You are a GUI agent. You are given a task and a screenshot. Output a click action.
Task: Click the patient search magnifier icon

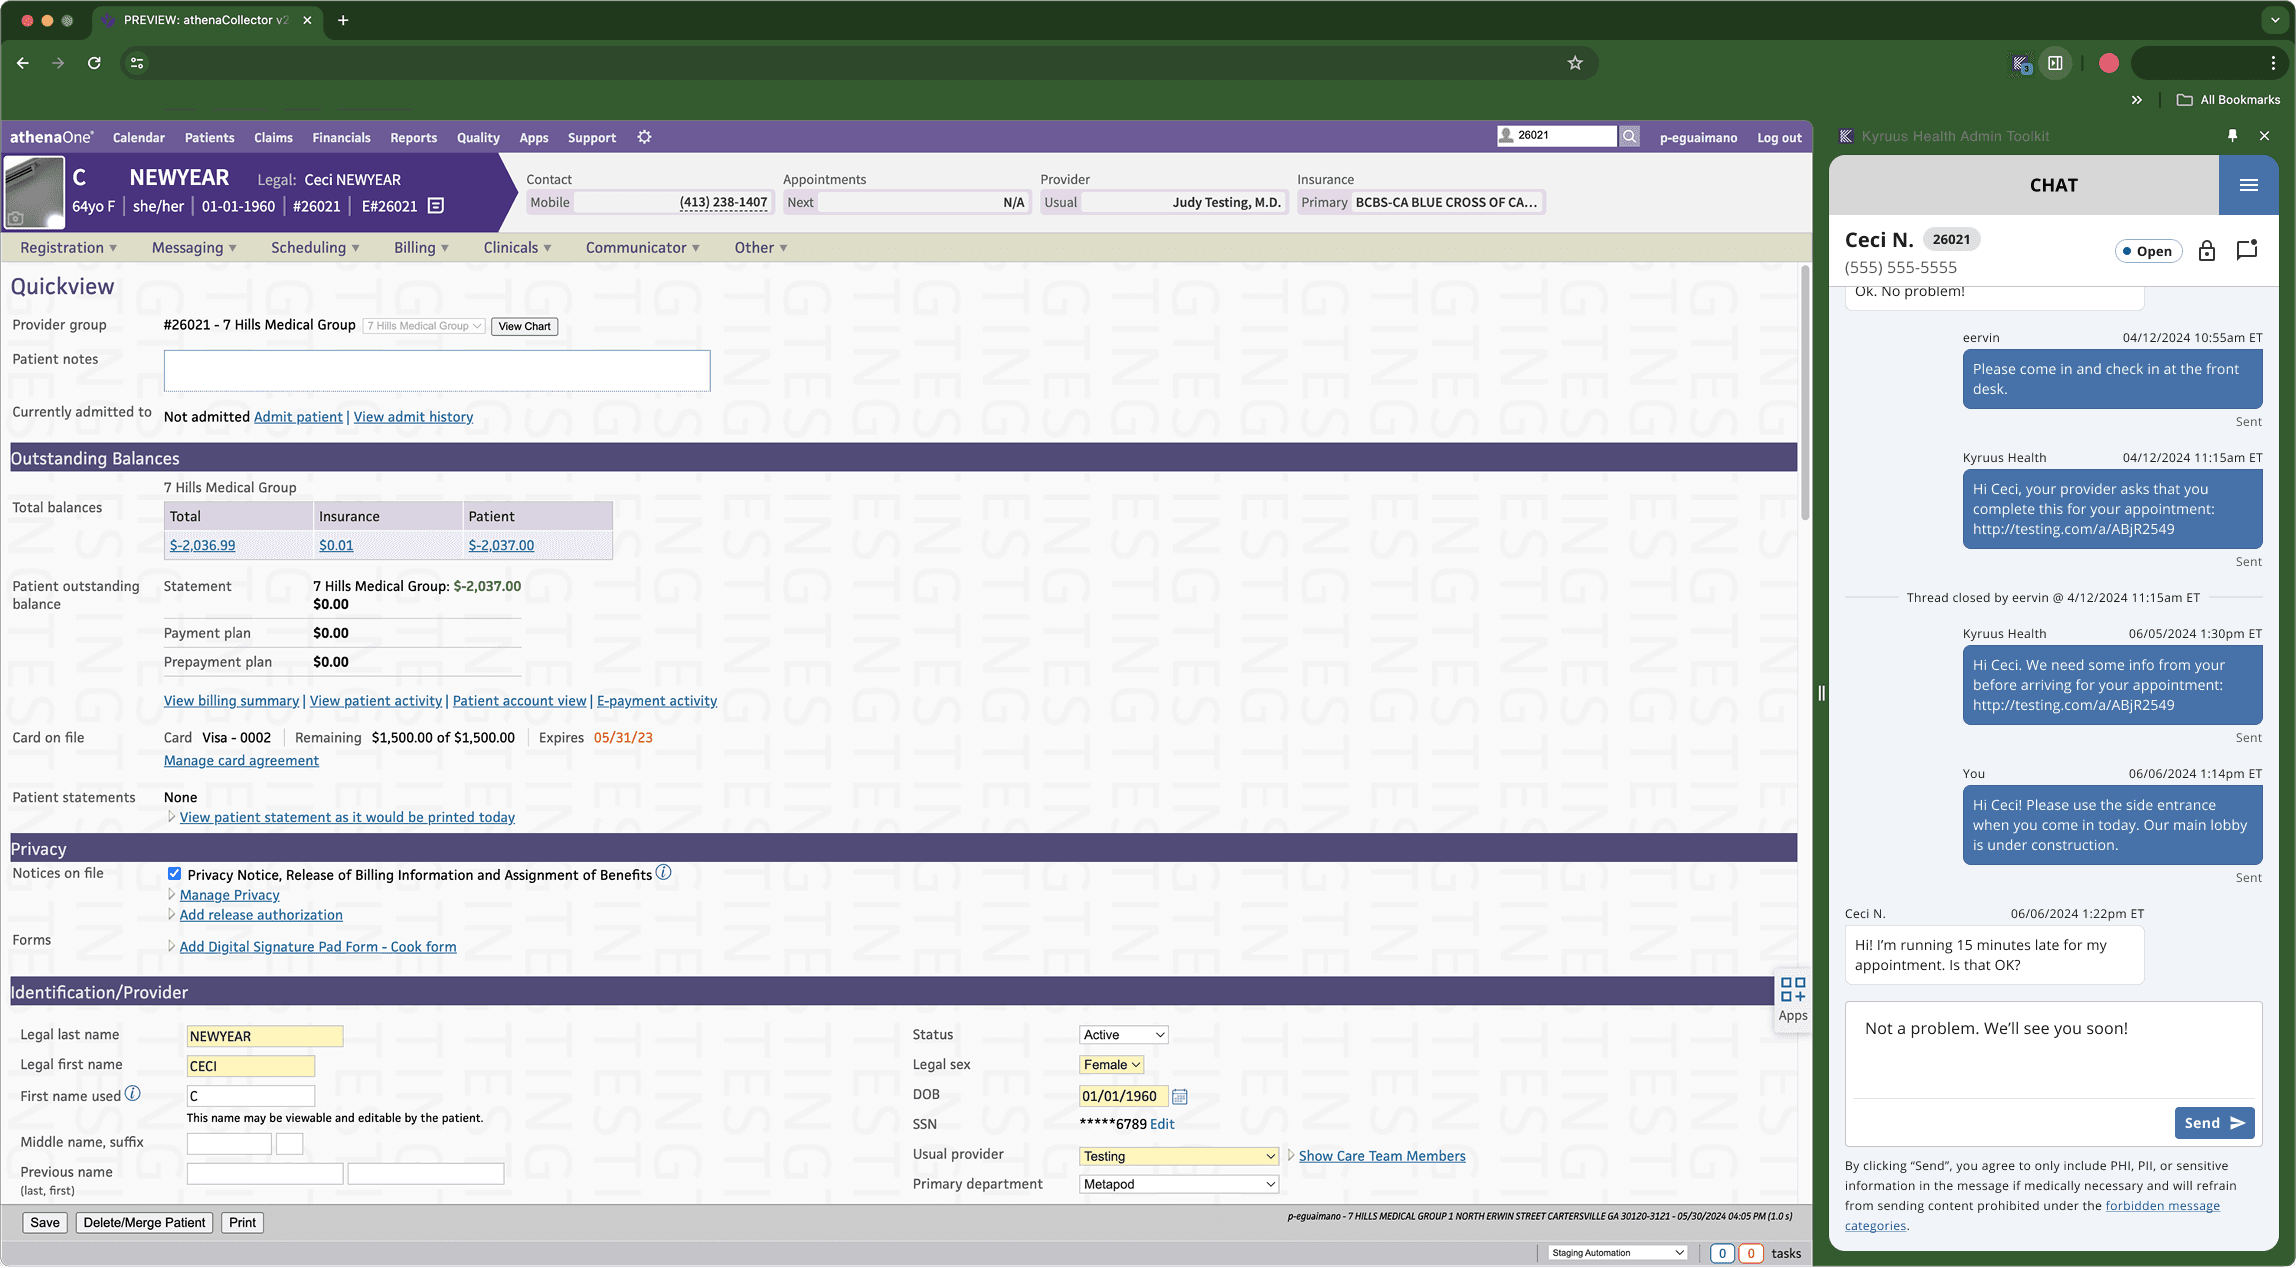tap(1629, 136)
